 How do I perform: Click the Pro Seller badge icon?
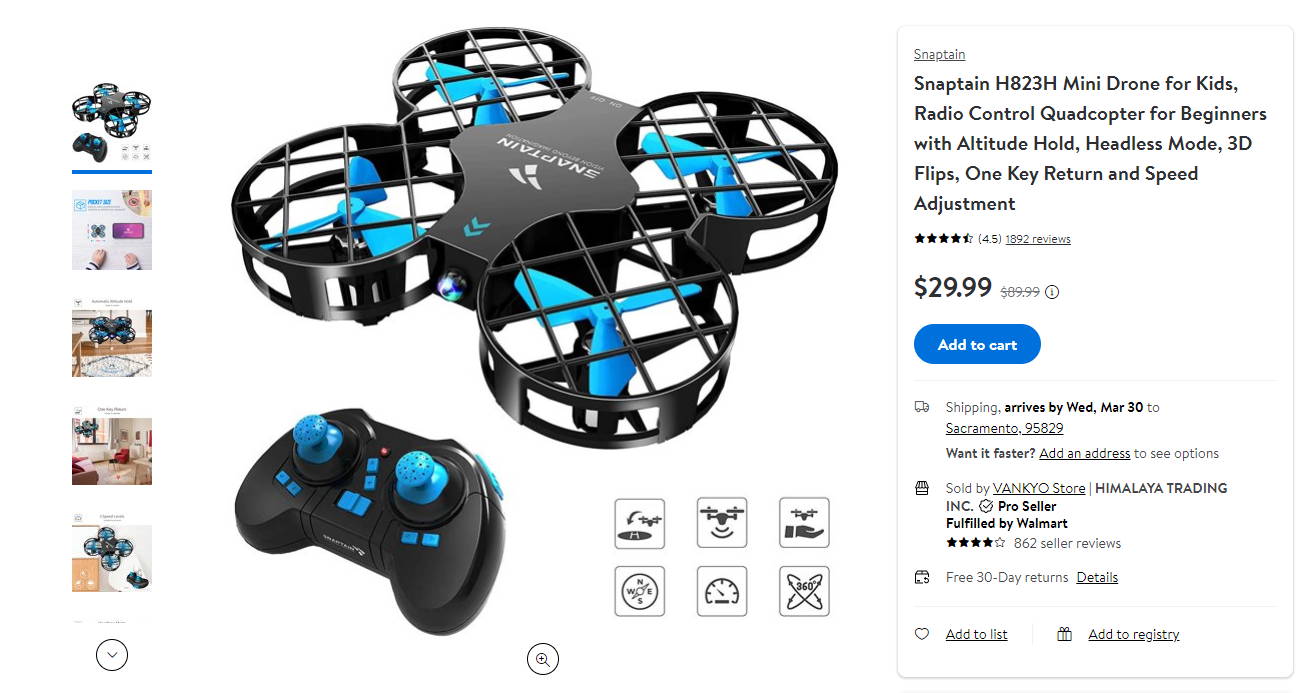(x=986, y=506)
